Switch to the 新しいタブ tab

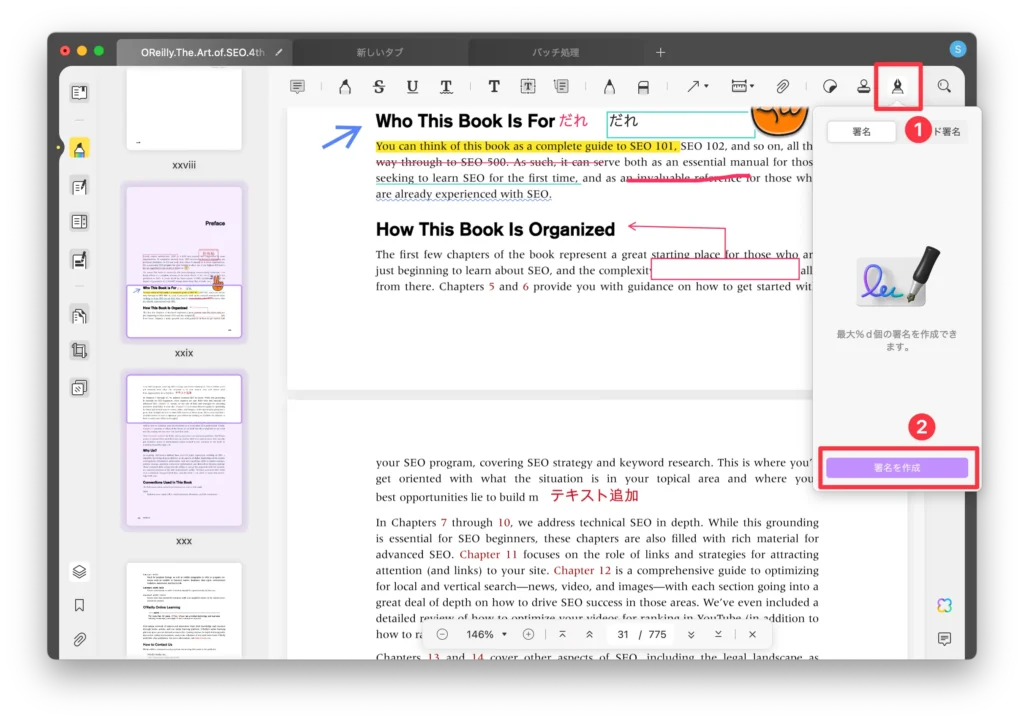point(379,52)
